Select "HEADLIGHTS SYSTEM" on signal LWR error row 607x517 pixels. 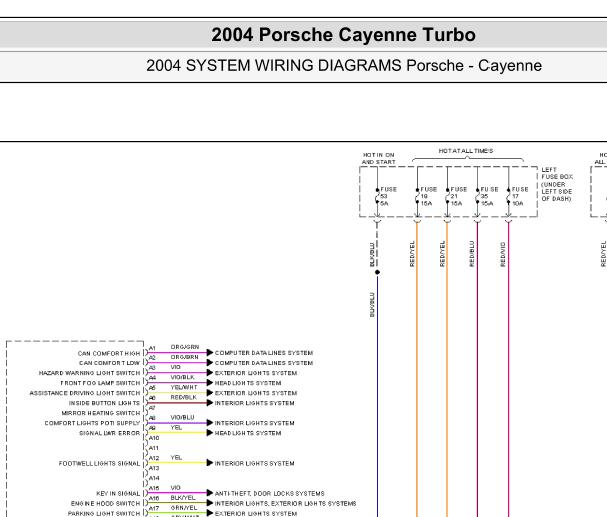click(248, 433)
